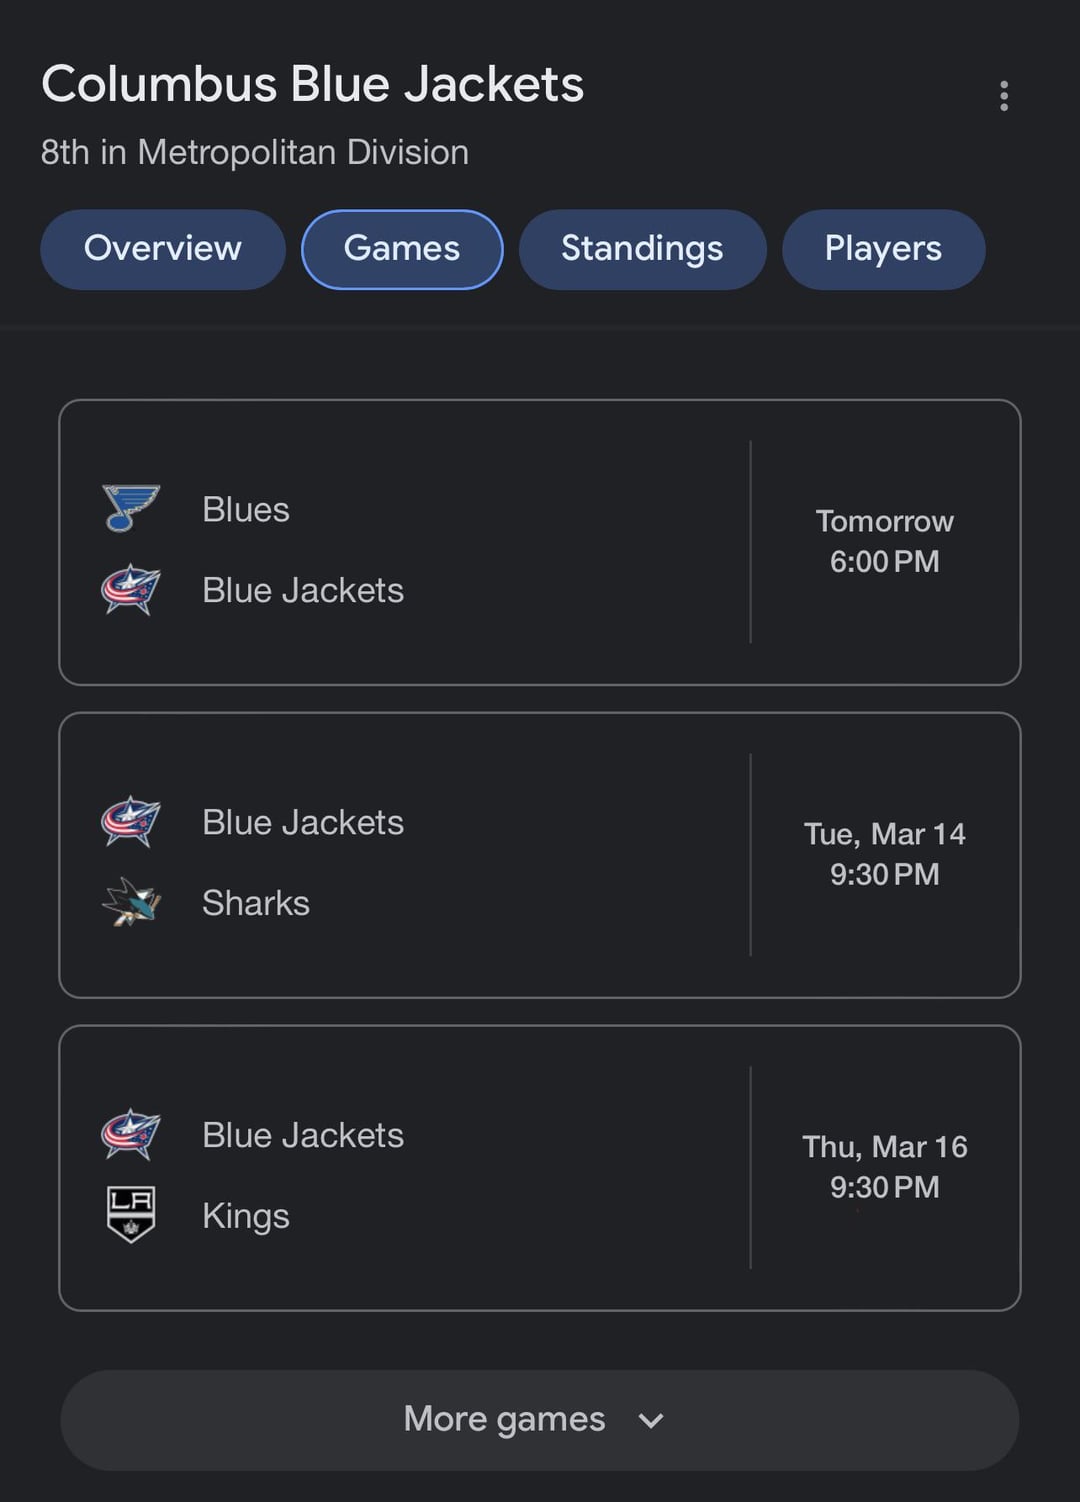Open the three-dot more options menu
Image resolution: width=1080 pixels, height=1502 pixels.
(x=1004, y=96)
